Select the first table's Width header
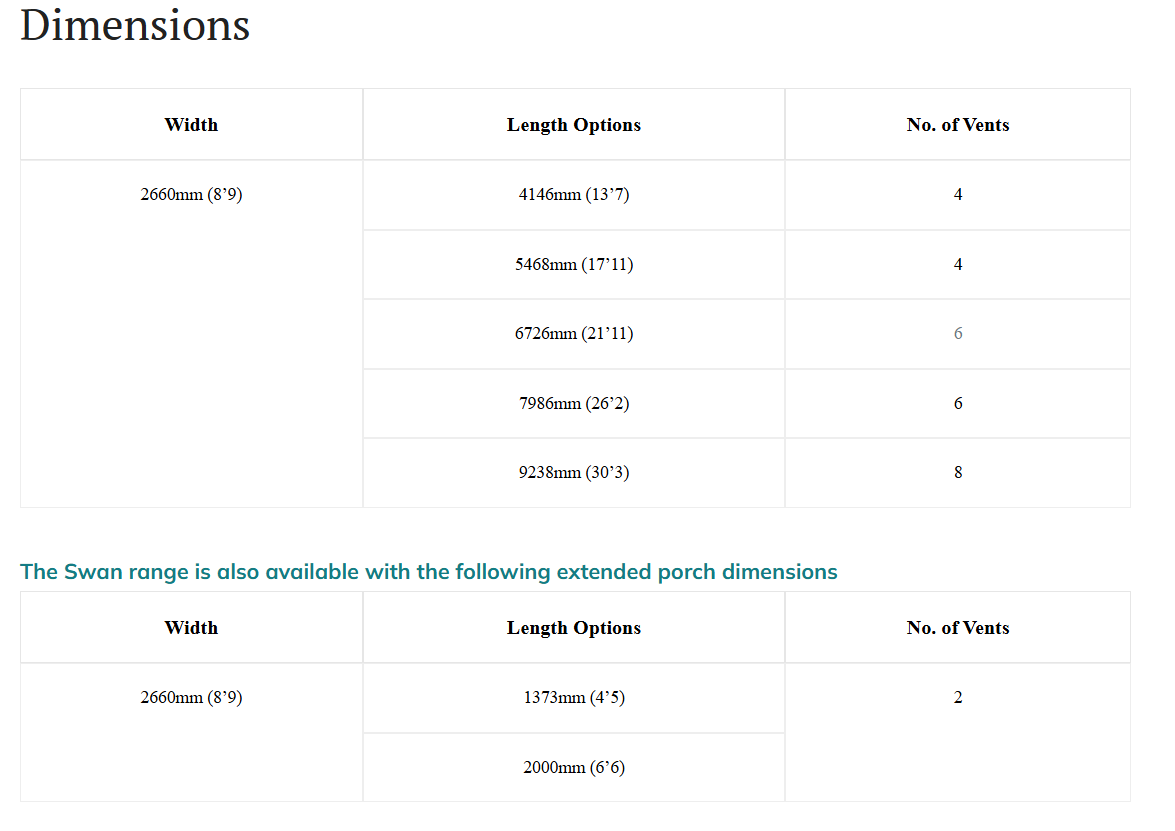1175x831 pixels. pyautogui.click(x=191, y=124)
